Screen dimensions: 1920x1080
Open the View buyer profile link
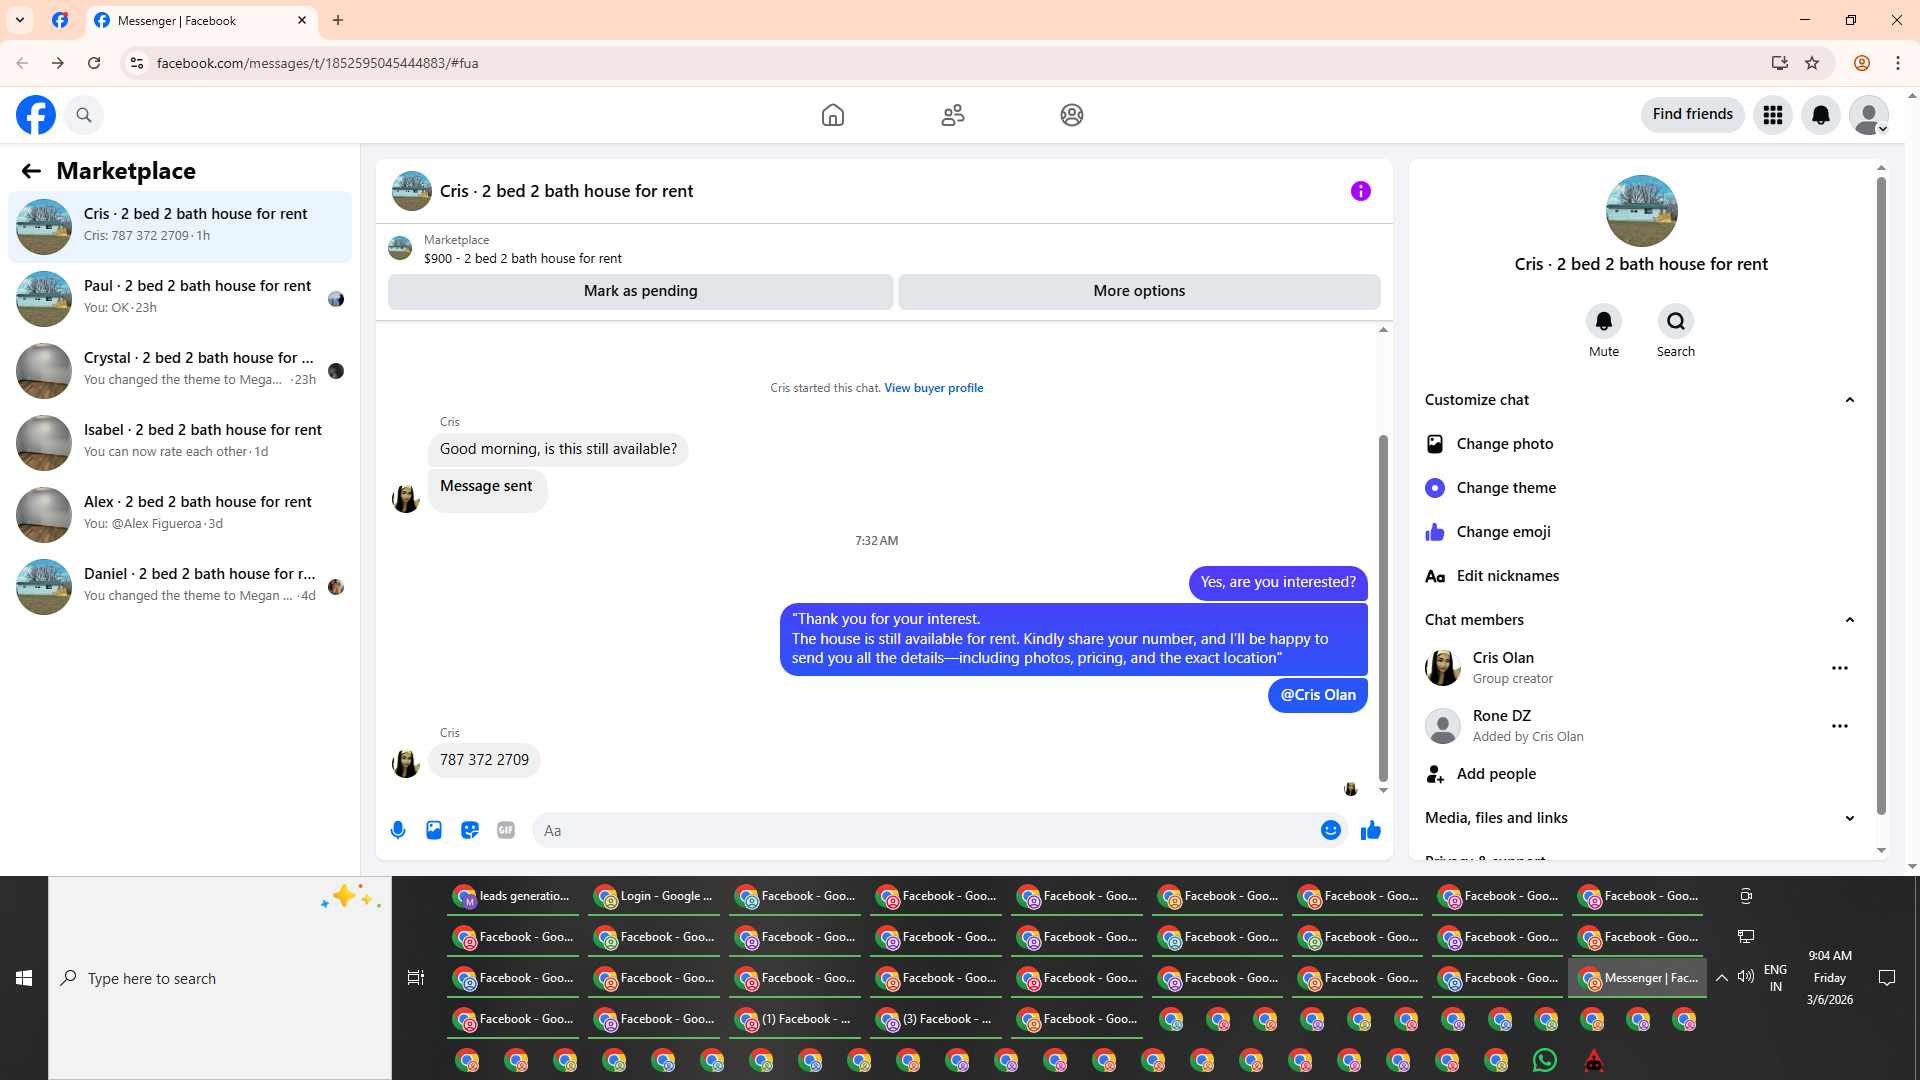[933, 388]
